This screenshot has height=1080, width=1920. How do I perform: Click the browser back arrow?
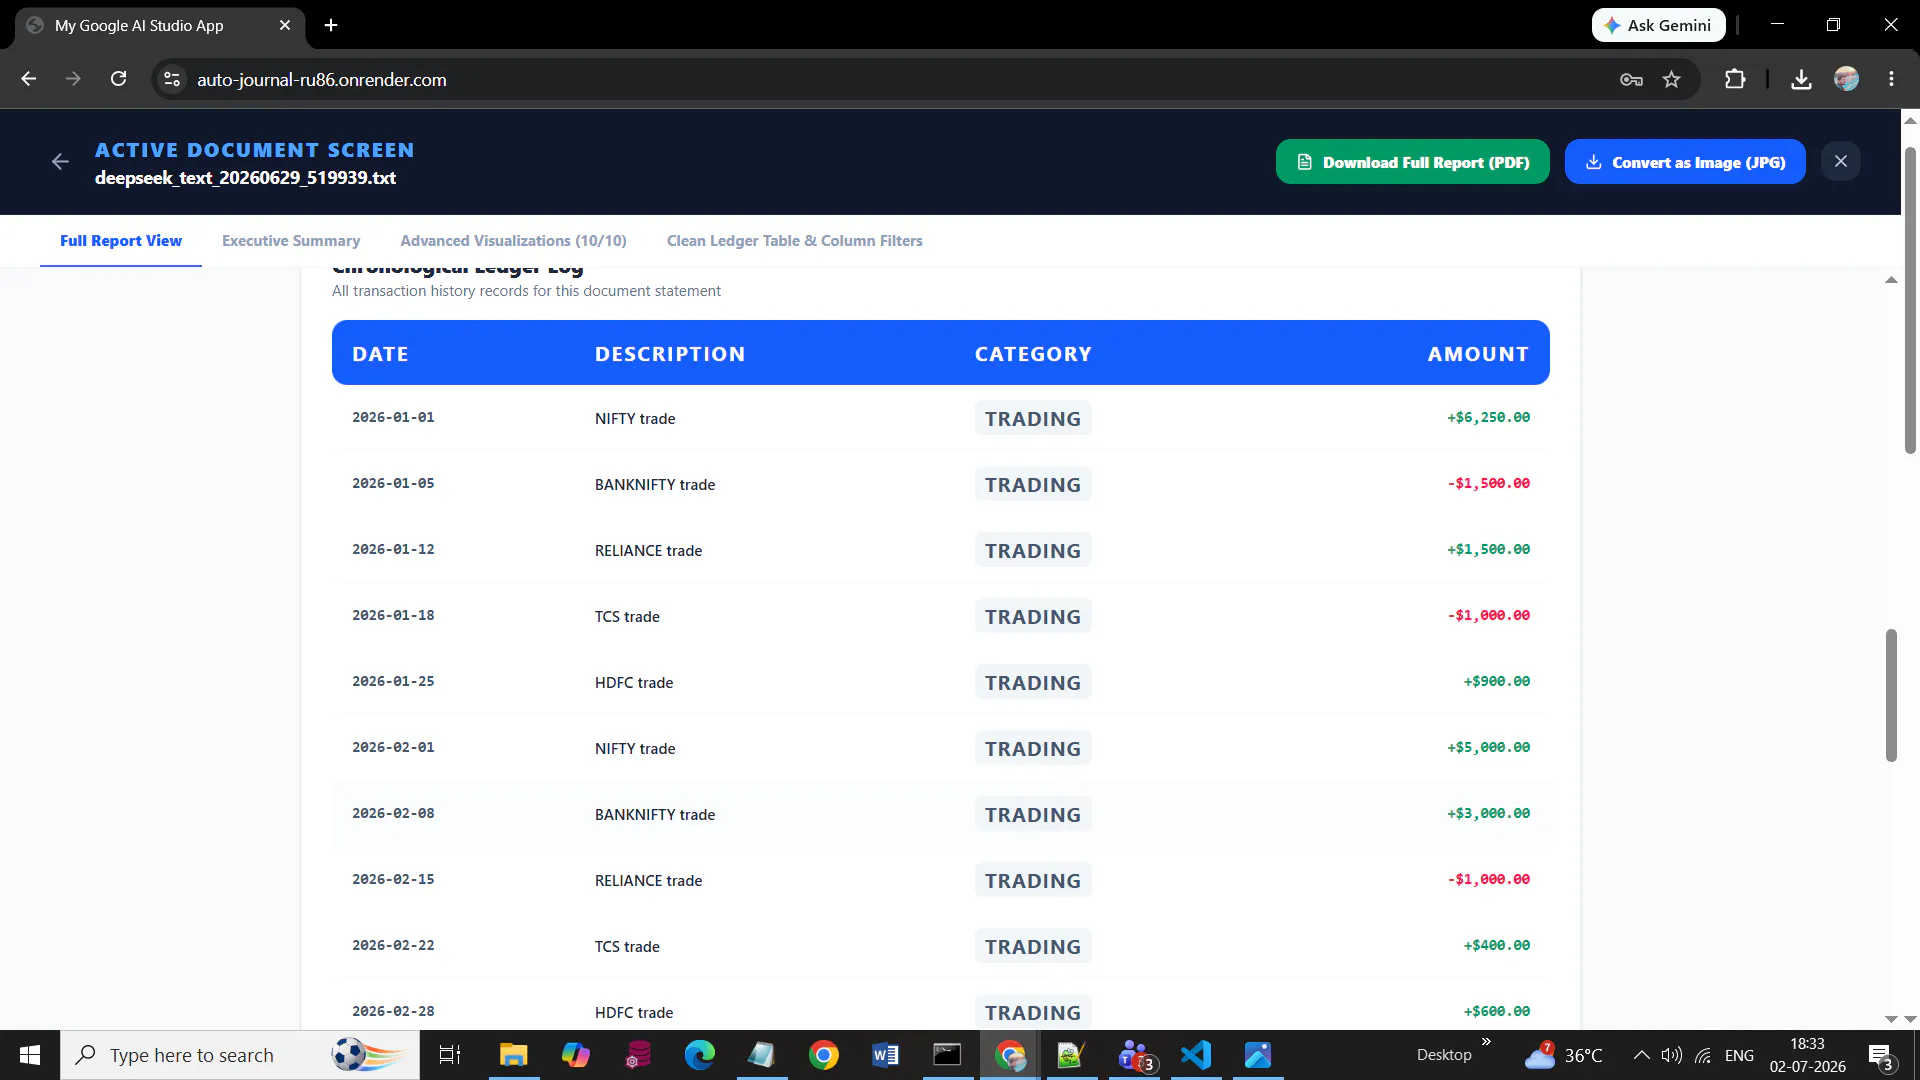coord(28,79)
